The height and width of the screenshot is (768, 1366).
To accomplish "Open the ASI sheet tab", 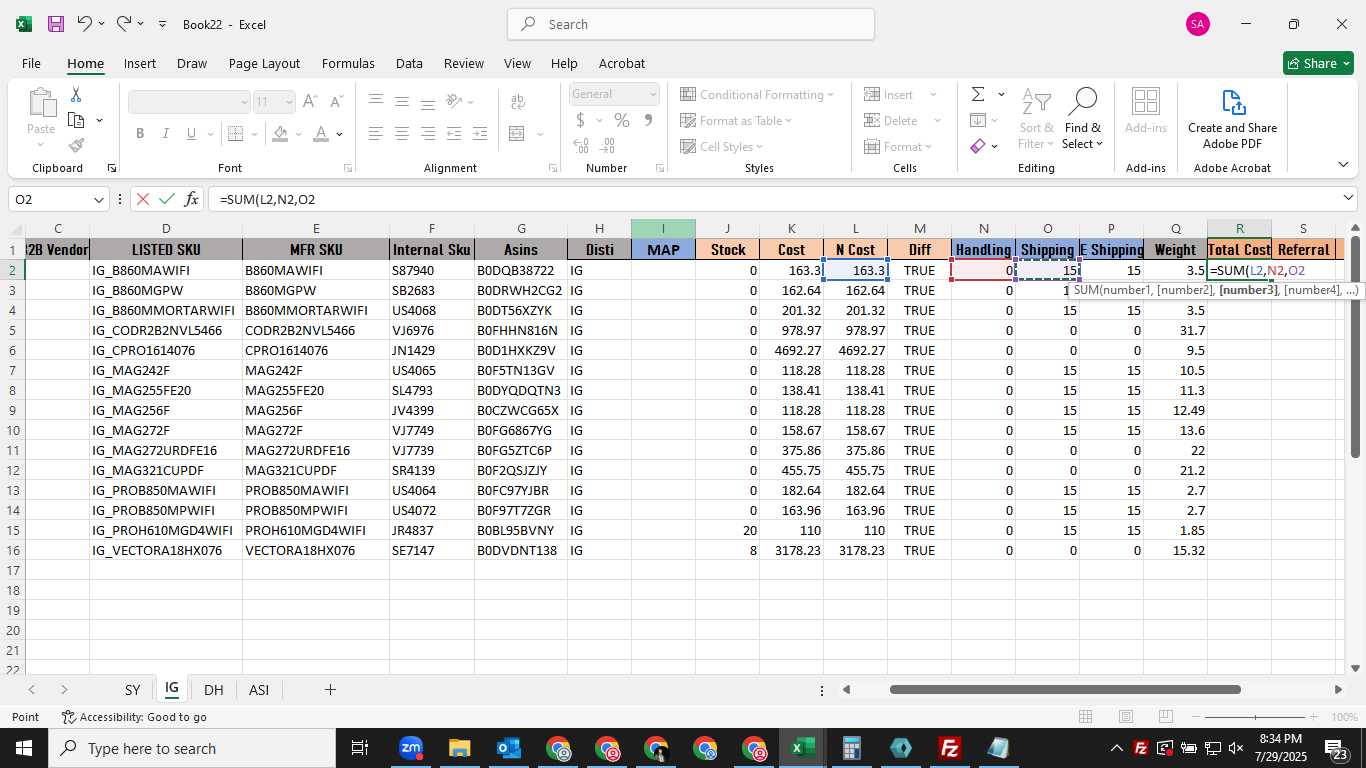I will (259, 690).
